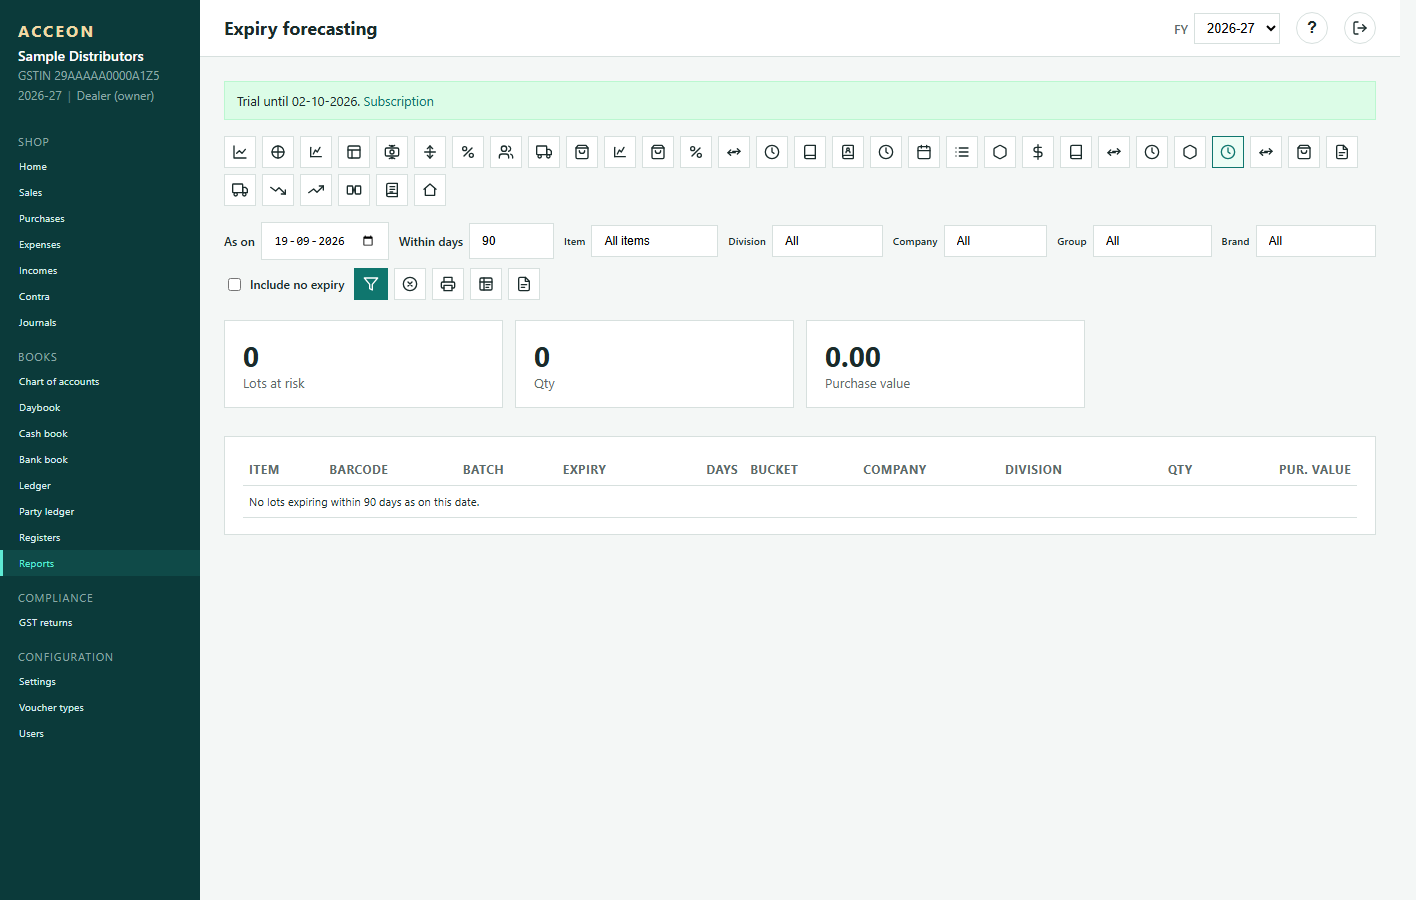Open the FY 2026-27 dropdown
Image resolution: width=1416 pixels, height=900 pixels.
click(x=1237, y=28)
